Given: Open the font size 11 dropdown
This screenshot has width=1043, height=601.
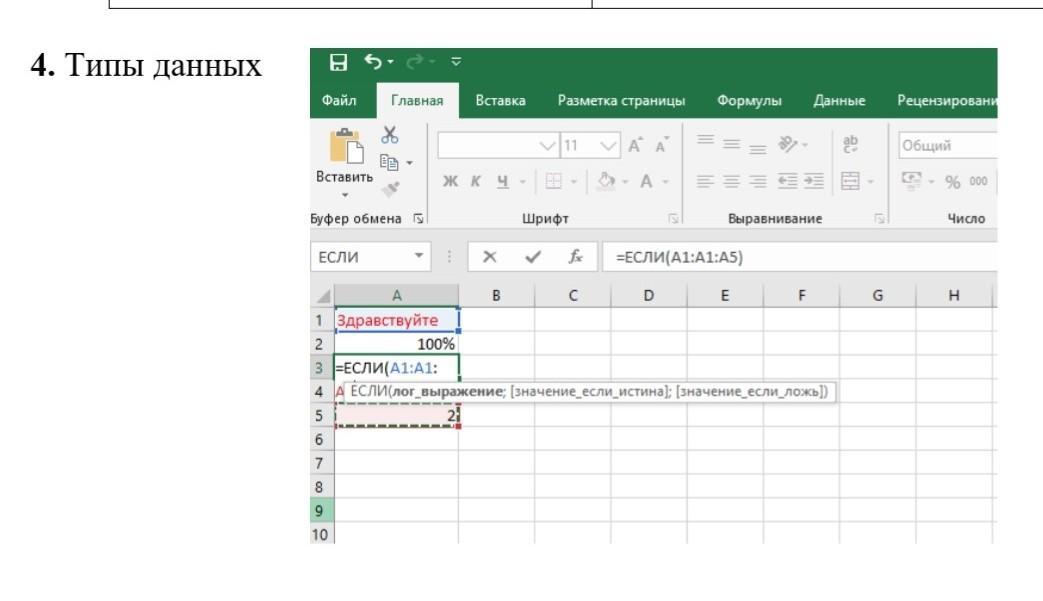Looking at the screenshot, I should (608, 146).
